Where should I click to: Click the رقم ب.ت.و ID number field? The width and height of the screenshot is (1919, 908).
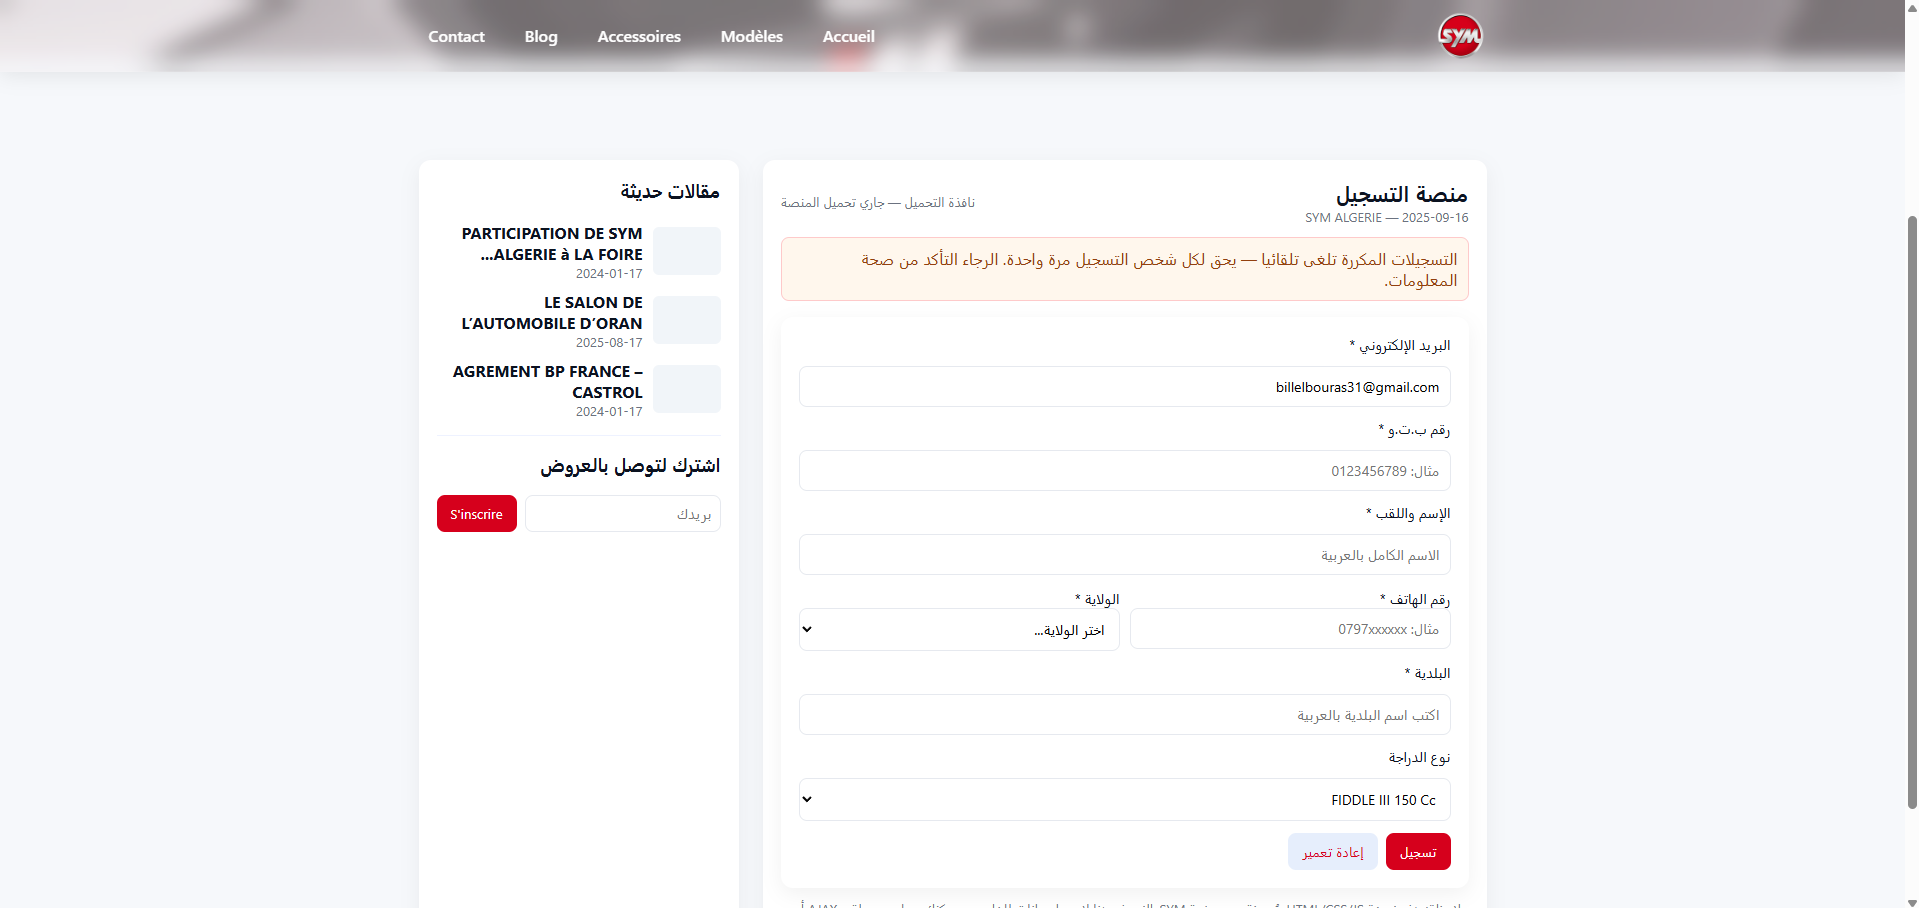point(1124,471)
